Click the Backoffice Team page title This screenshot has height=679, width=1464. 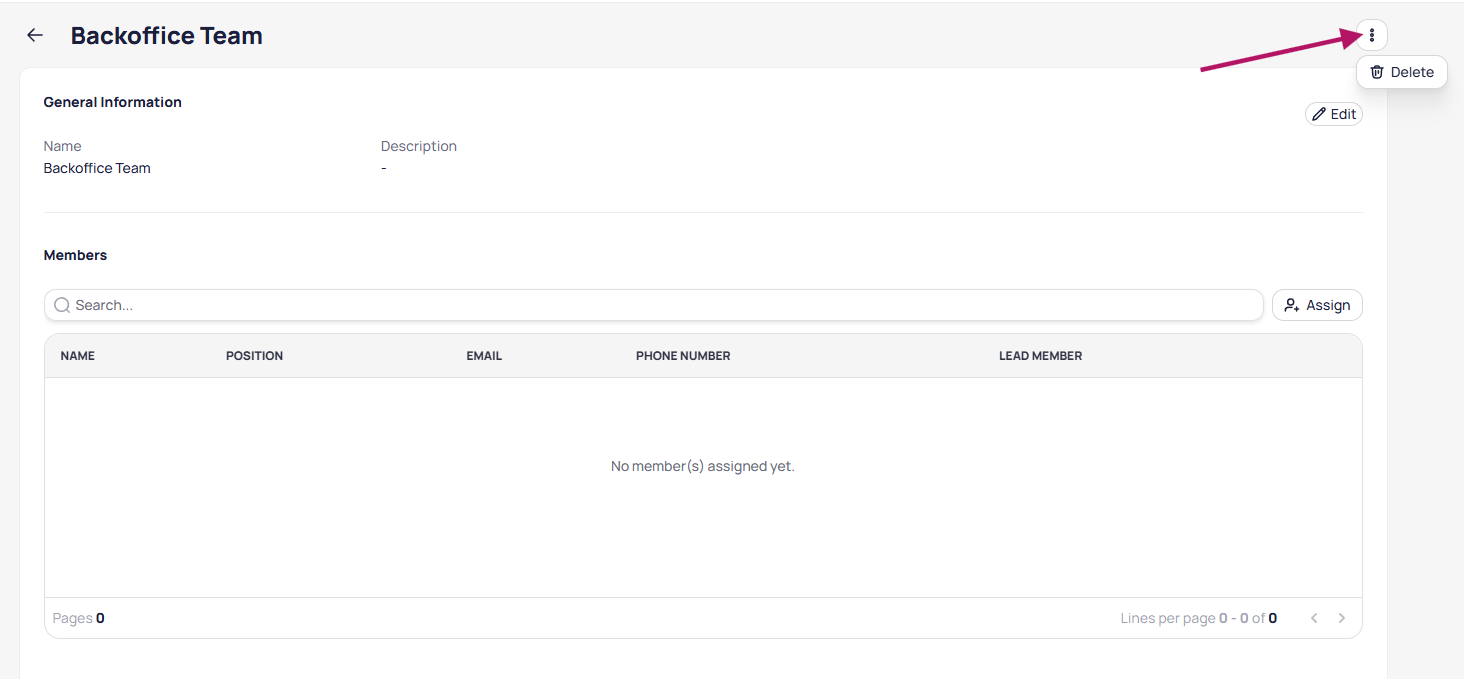click(x=167, y=36)
